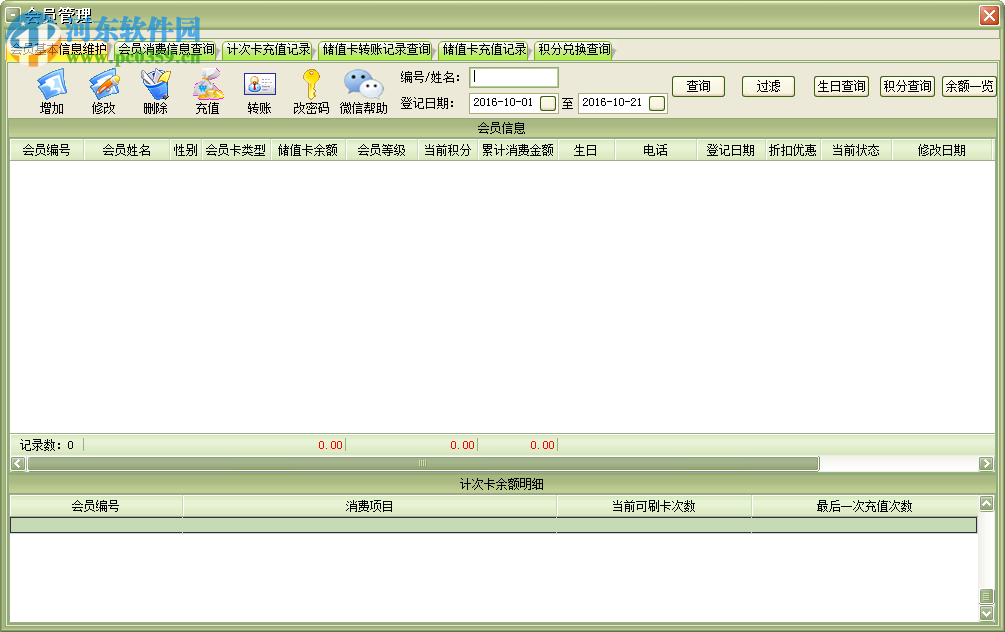Open start date calendar dropdown button
The width and height of the screenshot is (1005, 632).
(548, 103)
